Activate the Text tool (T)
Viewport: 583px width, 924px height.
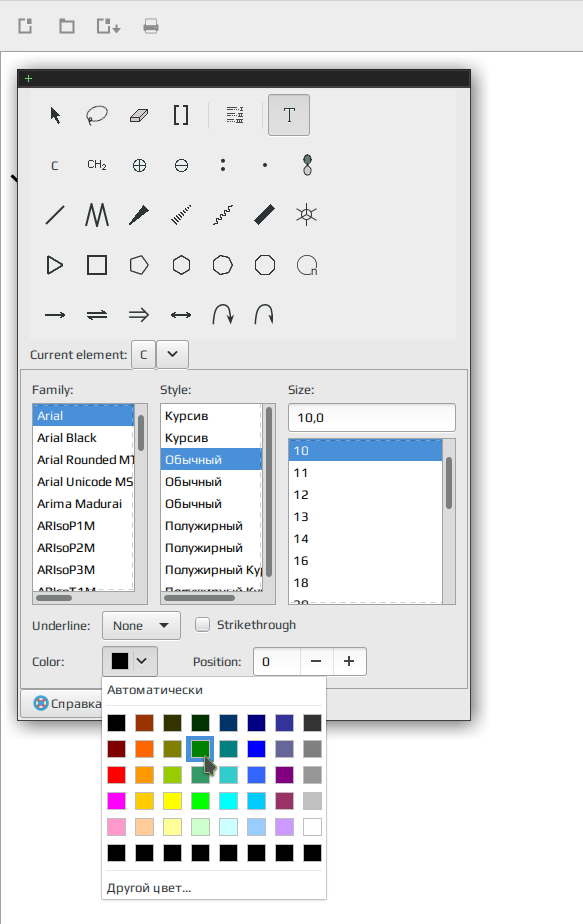(x=289, y=115)
